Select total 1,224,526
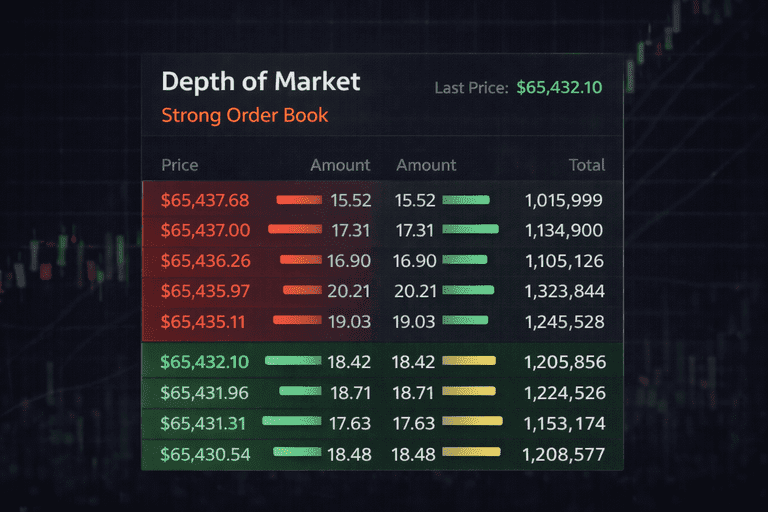 pyautogui.click(x=565, y=393)
